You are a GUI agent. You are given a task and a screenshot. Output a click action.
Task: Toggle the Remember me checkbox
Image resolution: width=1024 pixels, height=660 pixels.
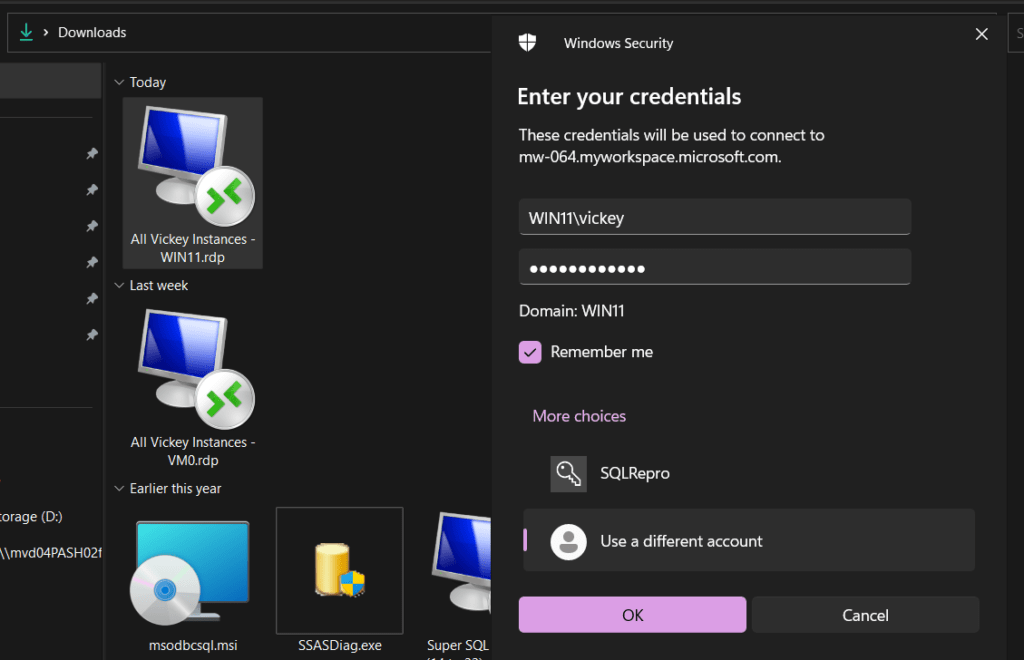pyautogui.click(x=530, y=353)
